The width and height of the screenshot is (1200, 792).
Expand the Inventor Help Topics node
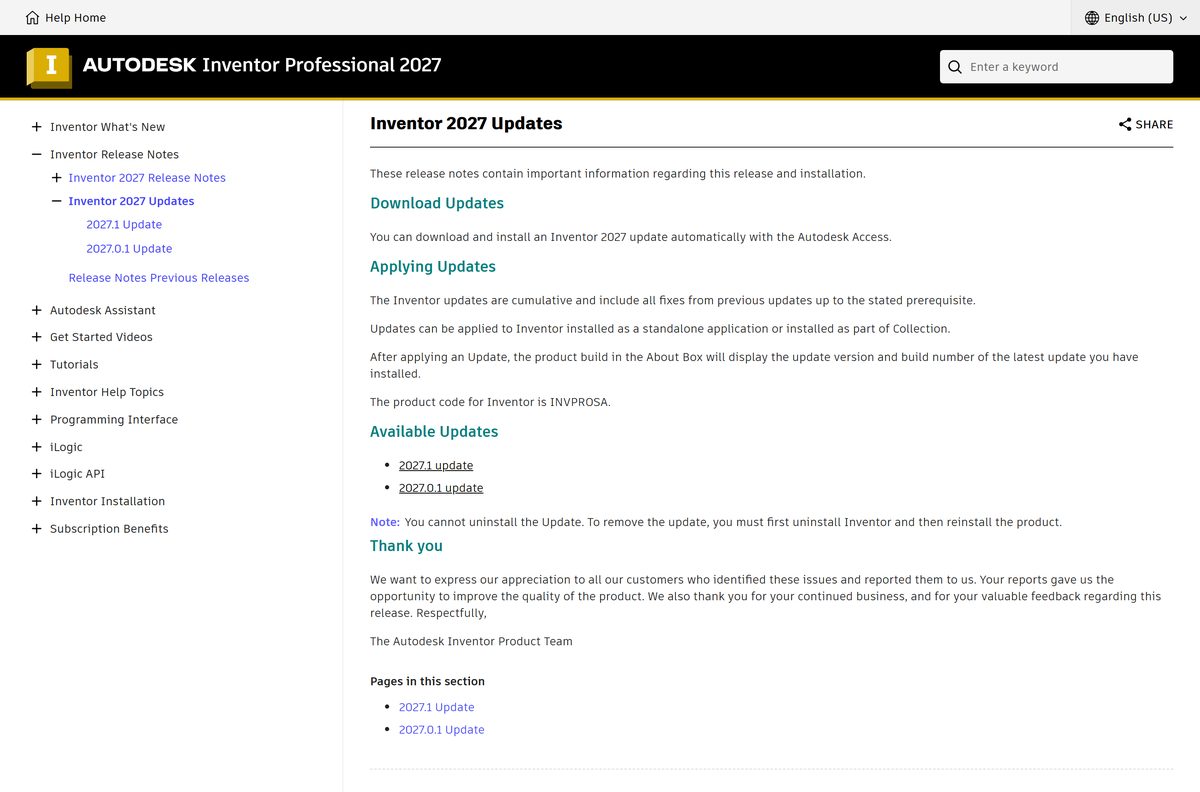(37, 392)
